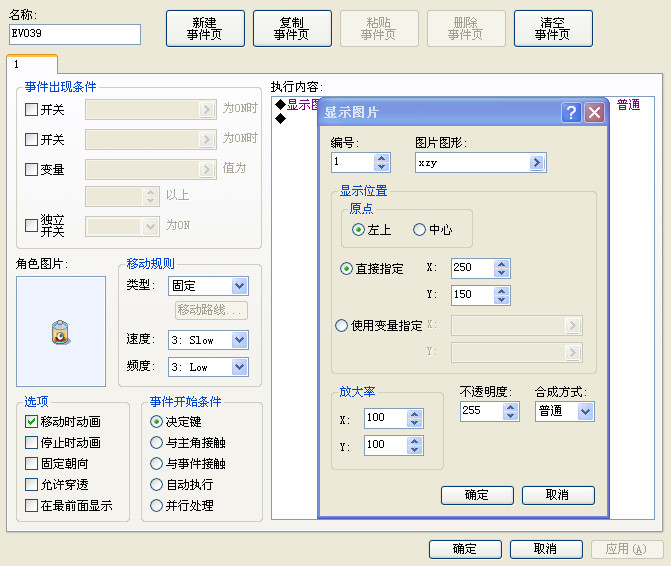Select the 与主角接触 trigger
Image resolution: width=671 pixels, height=566 pixels.
coord(157,442)
